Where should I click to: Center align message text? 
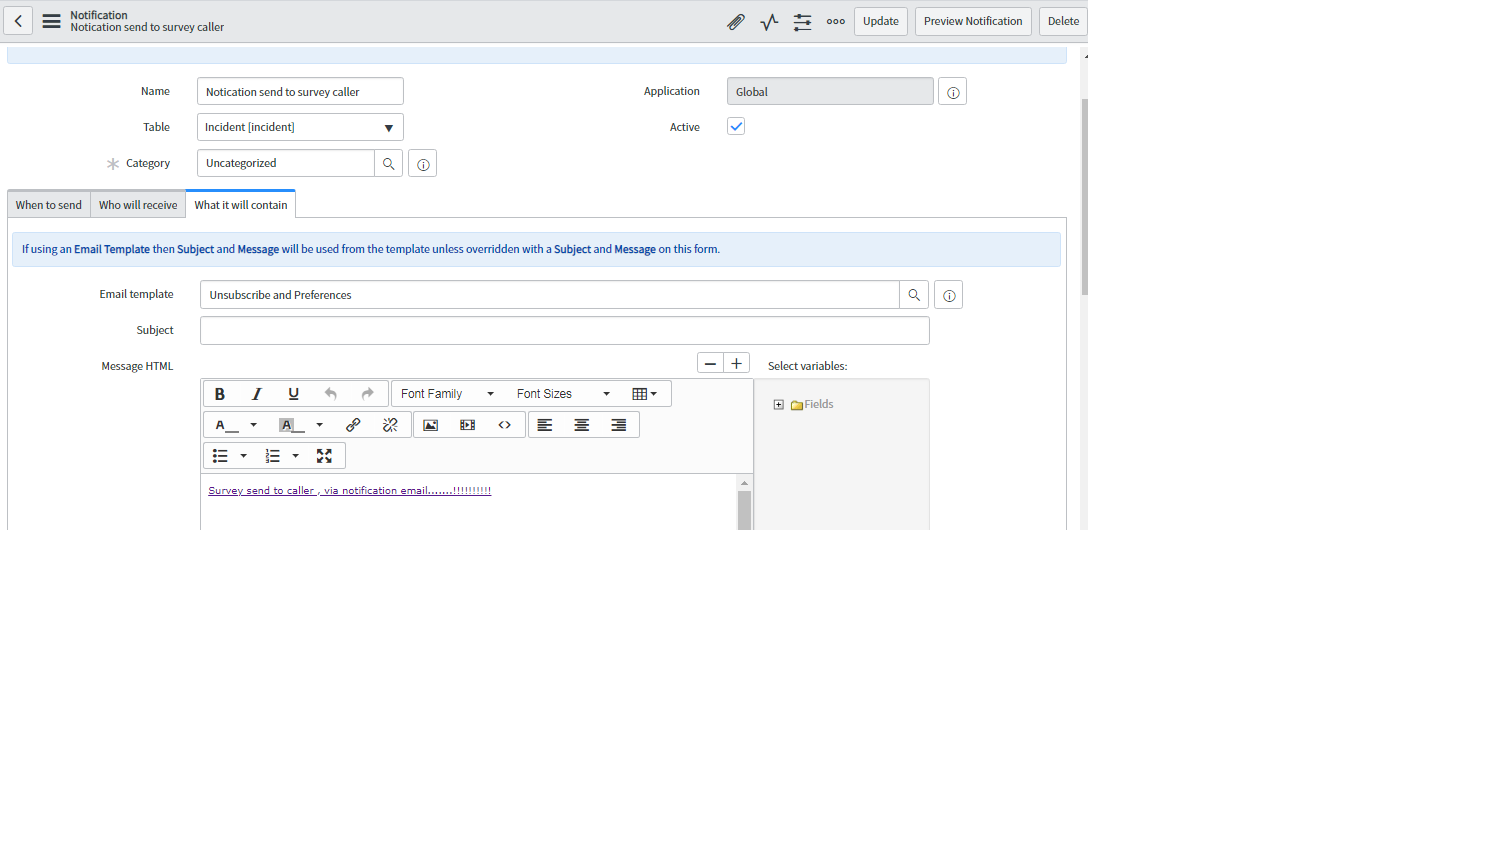click(x=582, y=425)
